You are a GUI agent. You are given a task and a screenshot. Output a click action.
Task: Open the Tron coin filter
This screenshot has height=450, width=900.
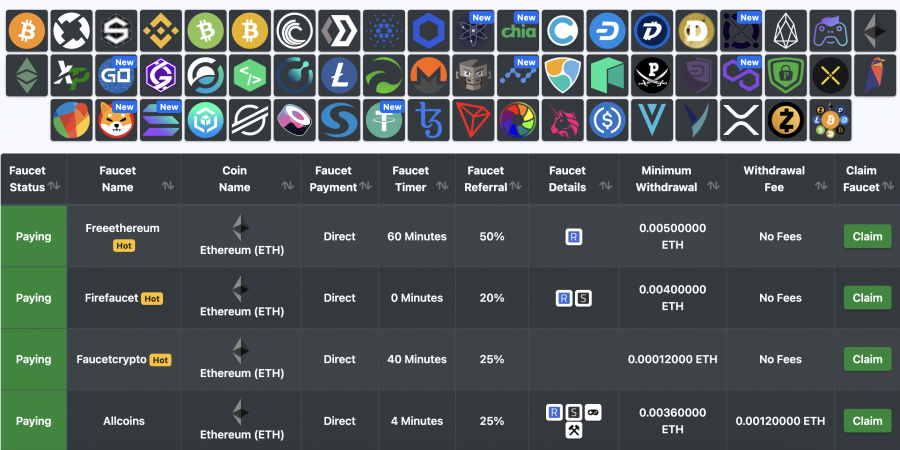(x=473, y=120)
